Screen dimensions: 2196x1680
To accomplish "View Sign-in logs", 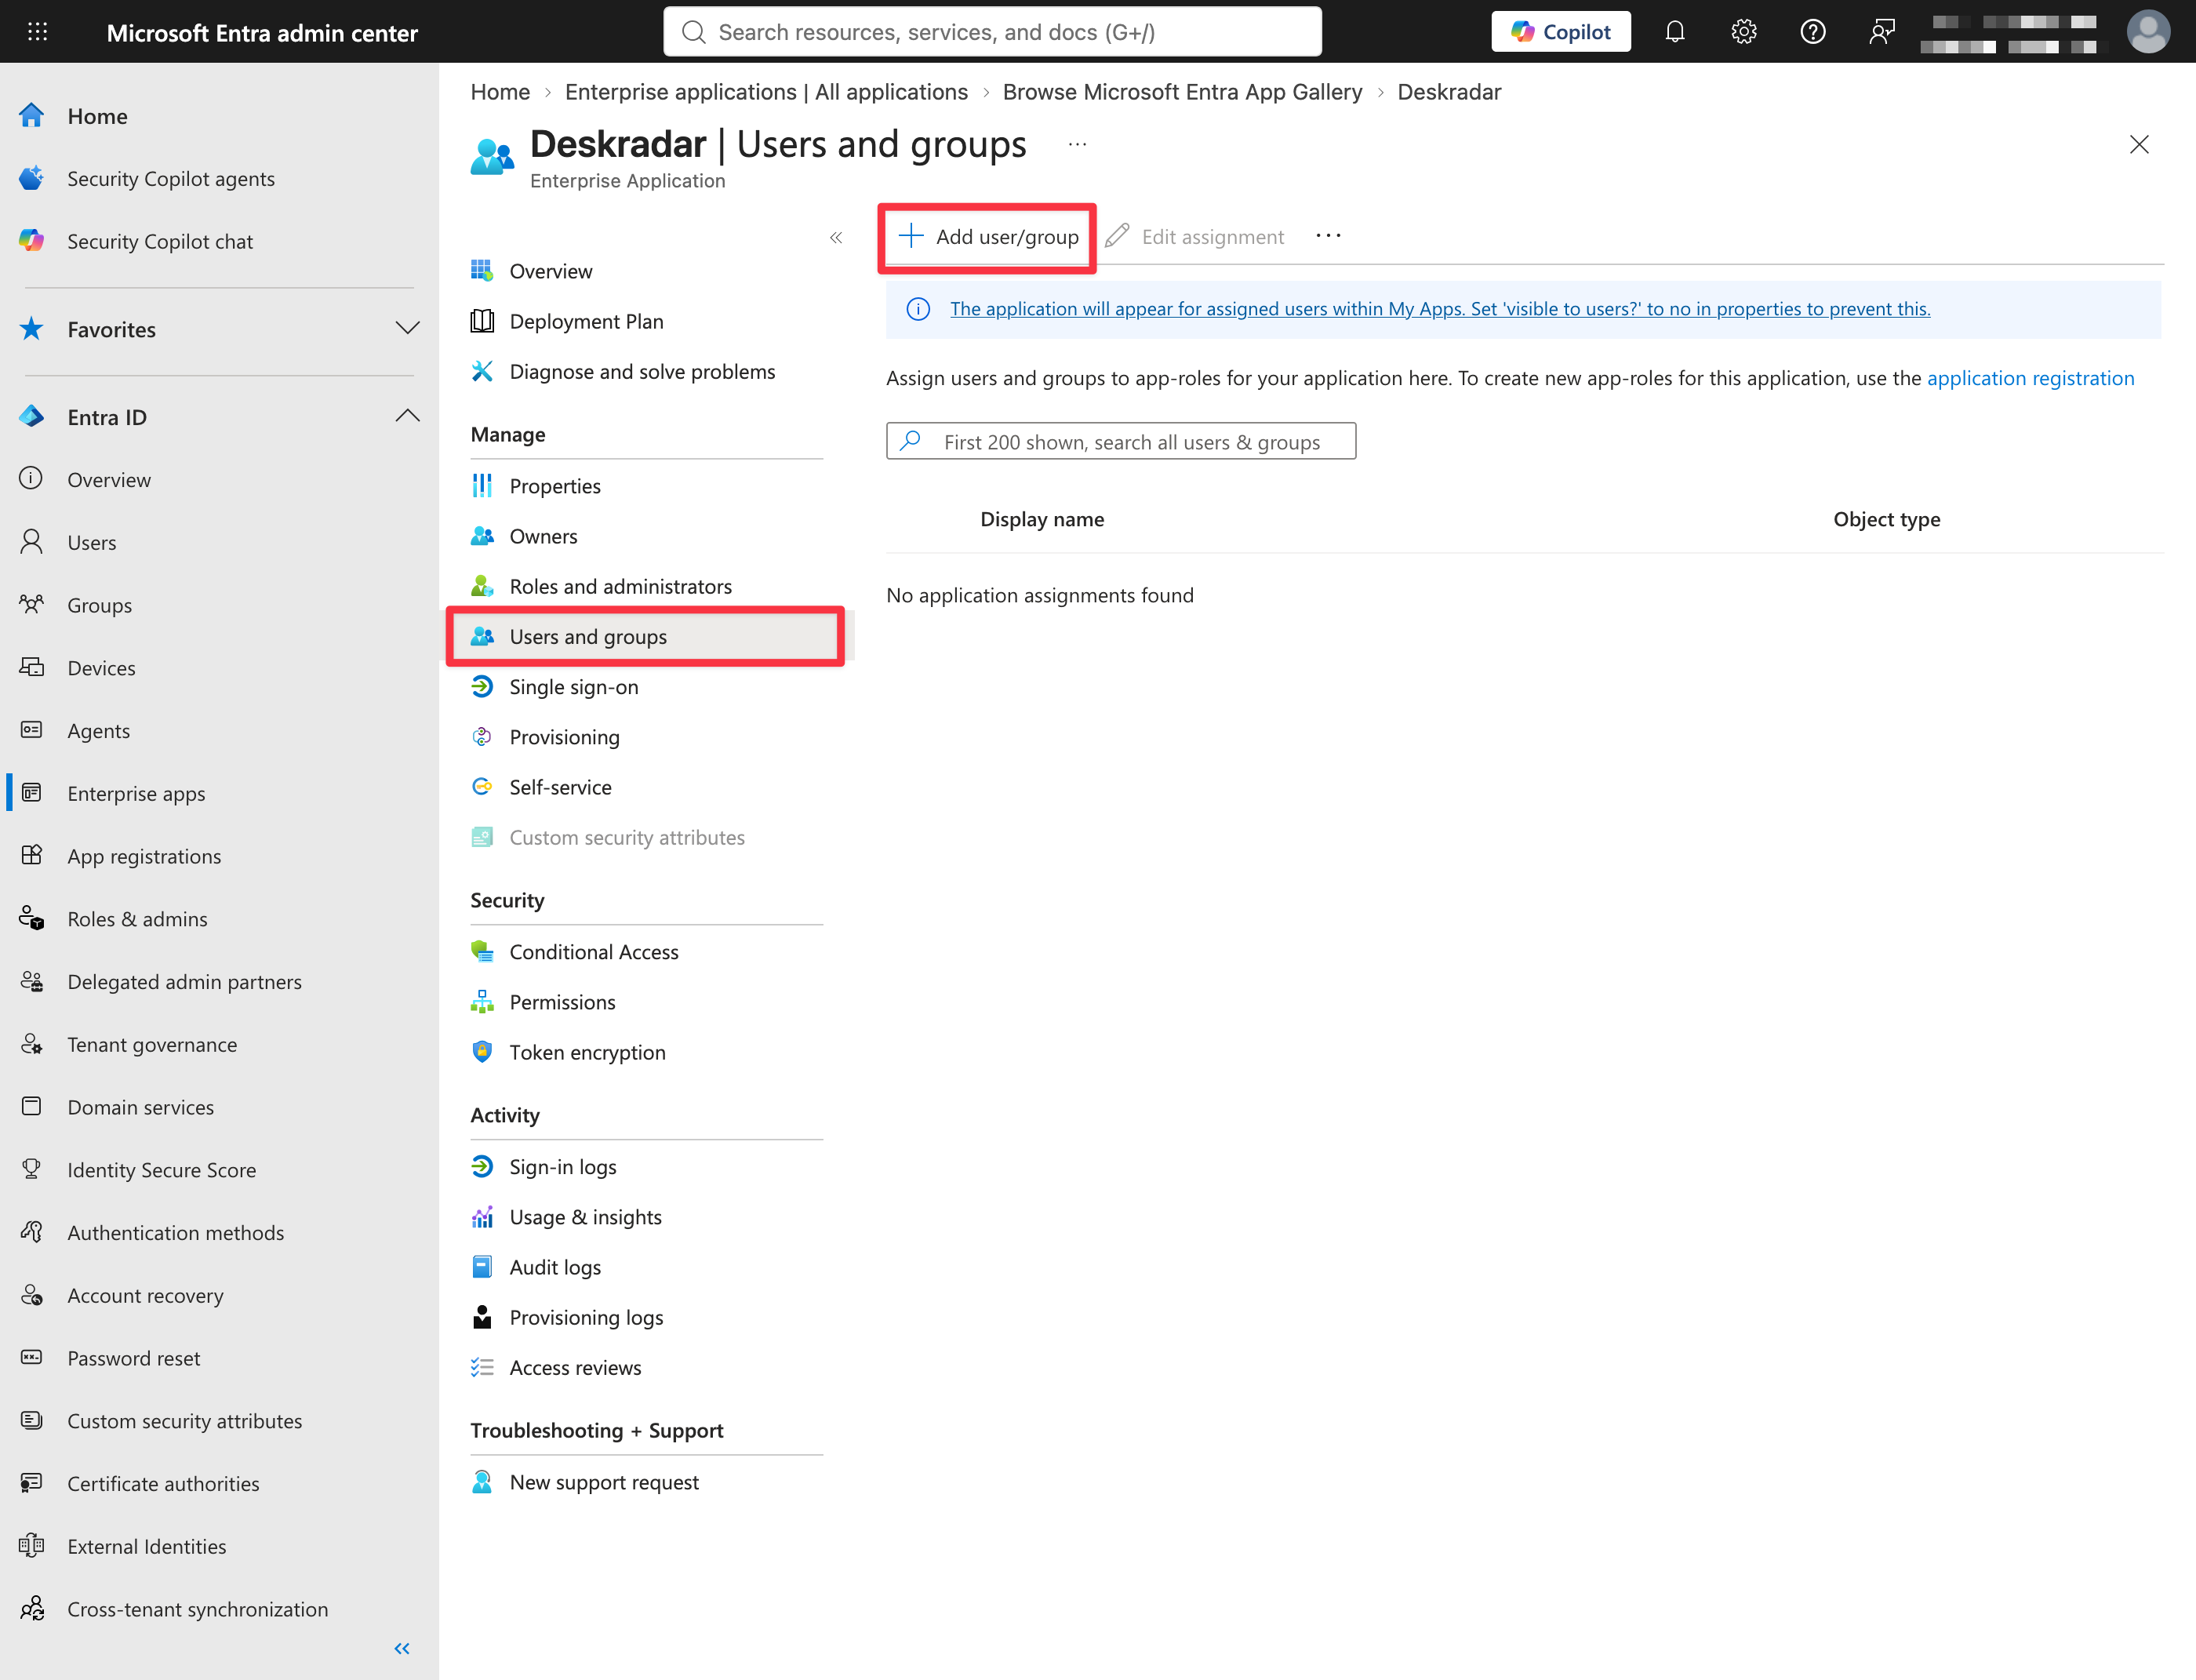I will 563,1167.
